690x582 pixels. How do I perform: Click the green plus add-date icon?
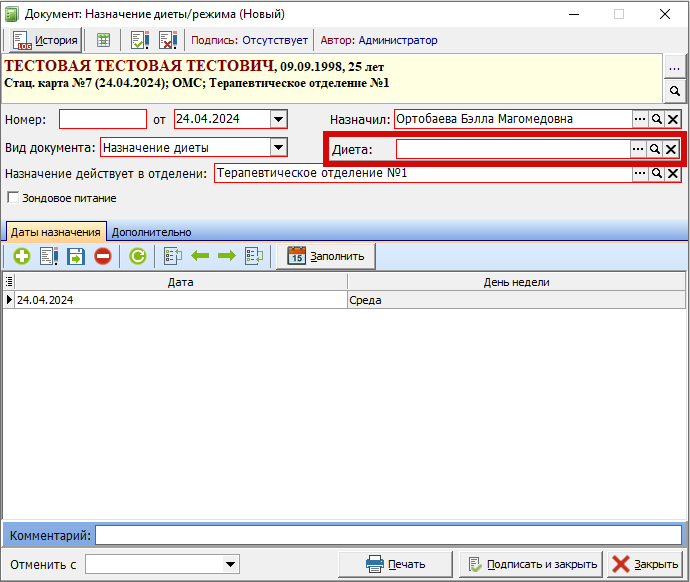click(x=21, y=256)
